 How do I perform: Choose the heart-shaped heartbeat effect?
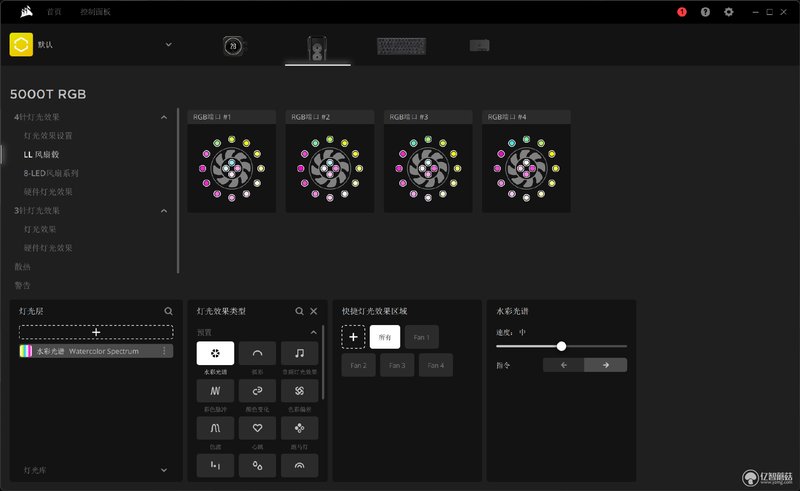click(258, 428)
